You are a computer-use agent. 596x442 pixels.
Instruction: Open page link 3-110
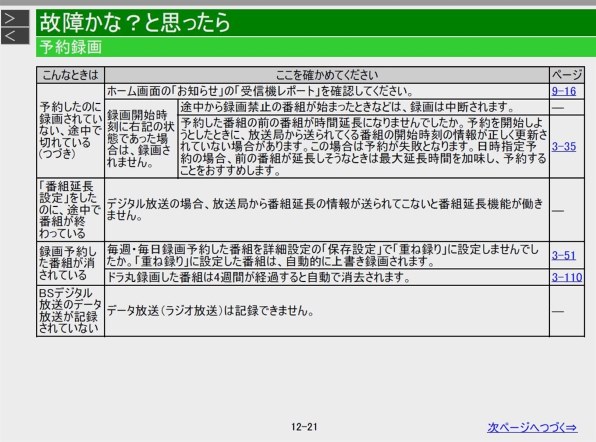coord(567,277)
